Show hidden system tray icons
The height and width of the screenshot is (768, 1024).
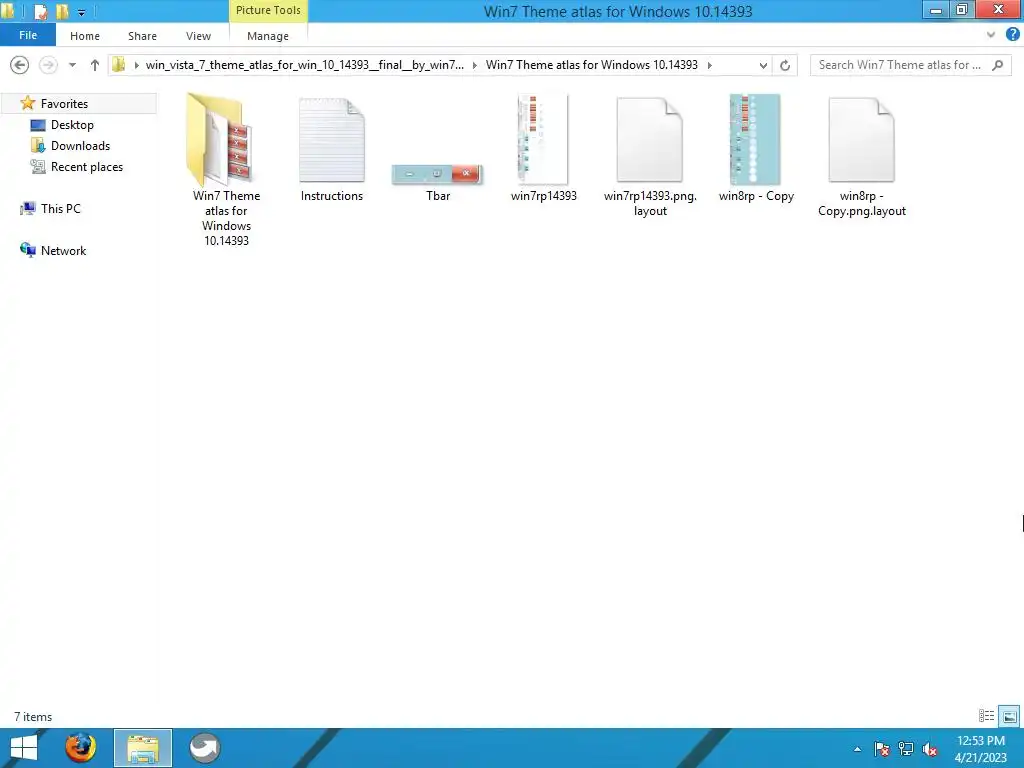[x=857, y=749]
